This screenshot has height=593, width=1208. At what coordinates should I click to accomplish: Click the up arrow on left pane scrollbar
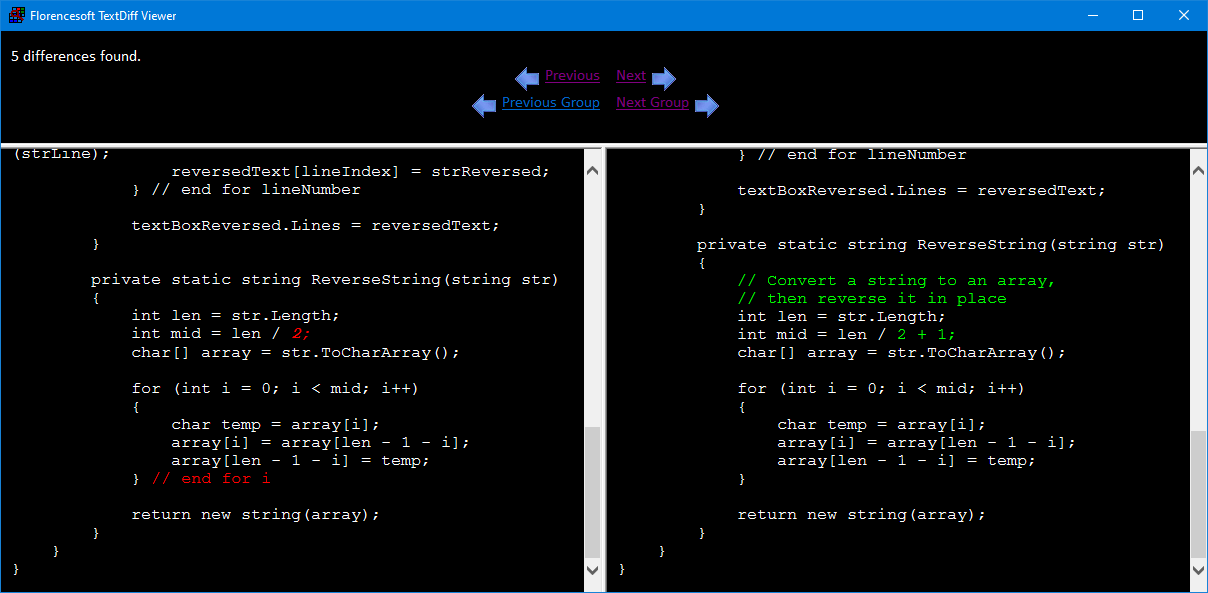[593, 169]
